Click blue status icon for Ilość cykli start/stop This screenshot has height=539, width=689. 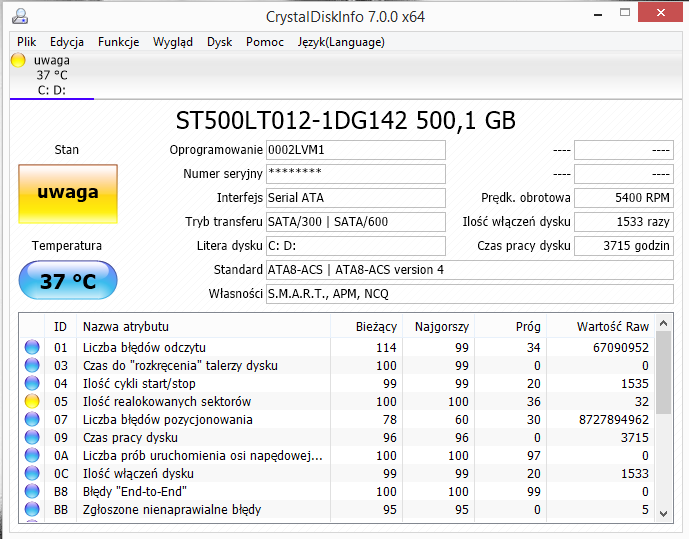click(x=32, y=383)
